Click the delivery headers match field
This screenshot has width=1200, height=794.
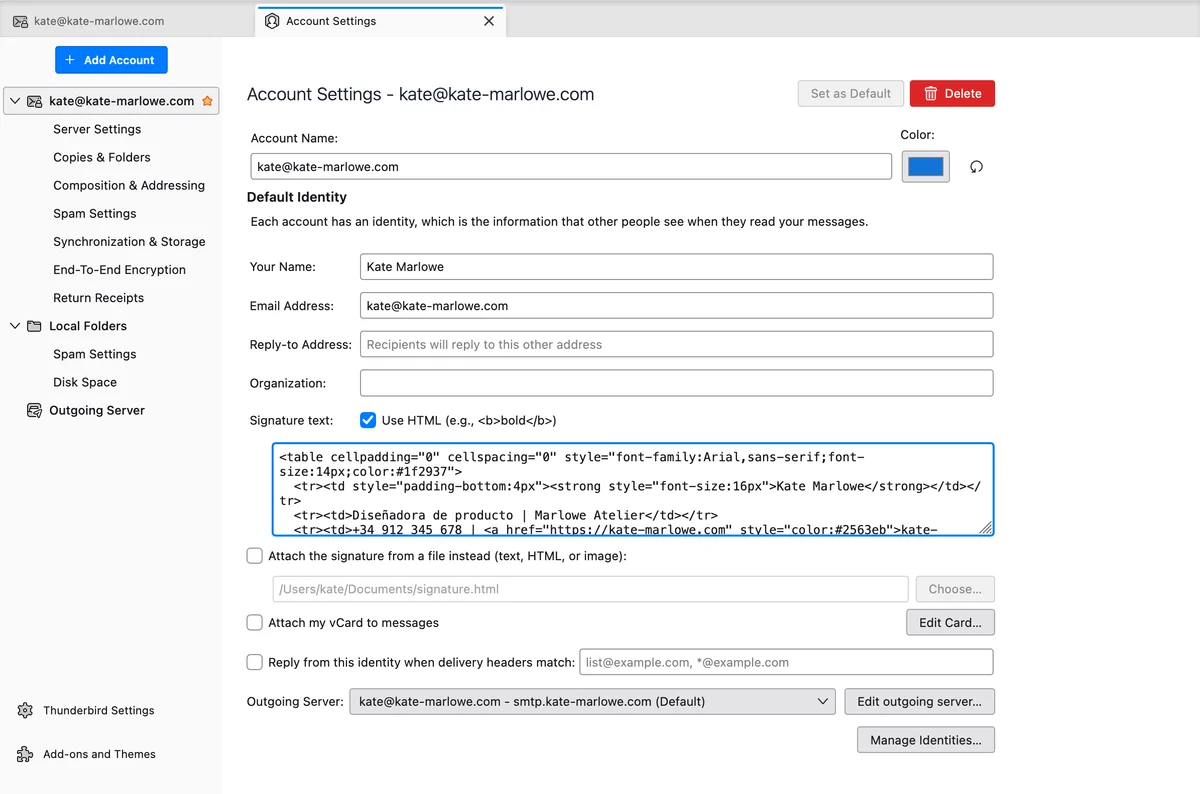coord(786,662)
